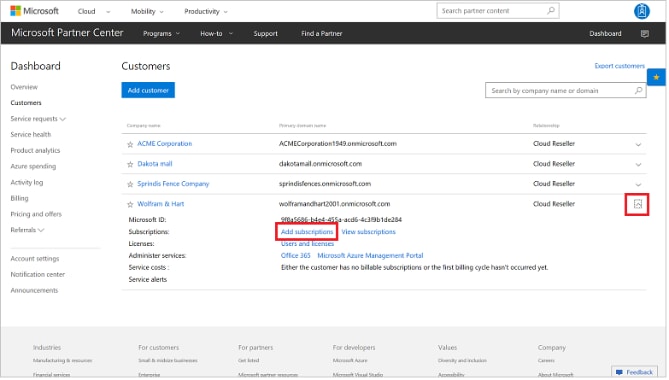Click the Microsoft Partner Center title
The width and height of the screenshot is (669, 380).
click(67, 33)
